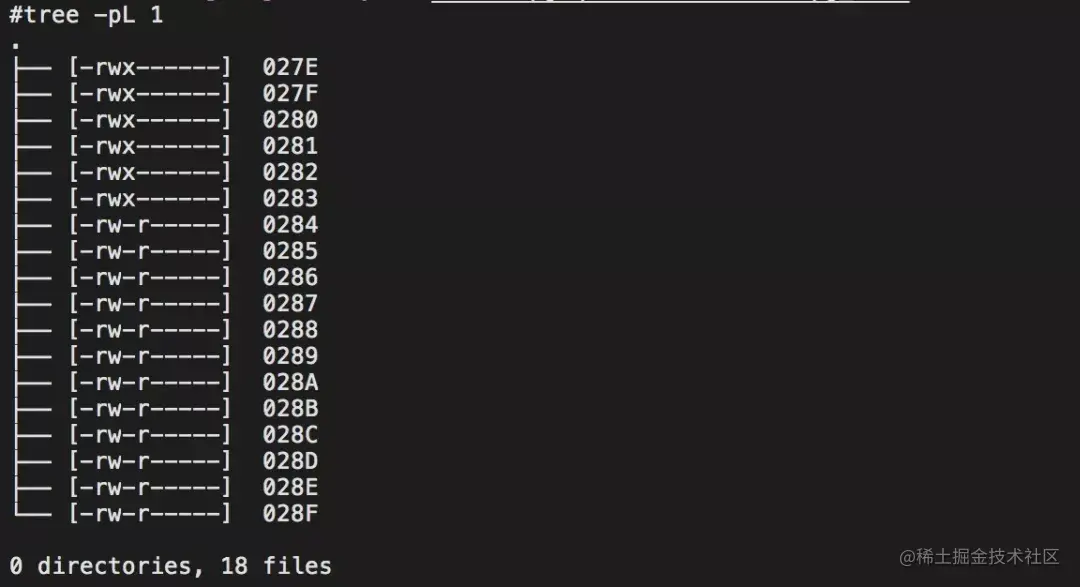Select file 028D in the listing
The image size is (1080, 587).
tap(290, 461)
